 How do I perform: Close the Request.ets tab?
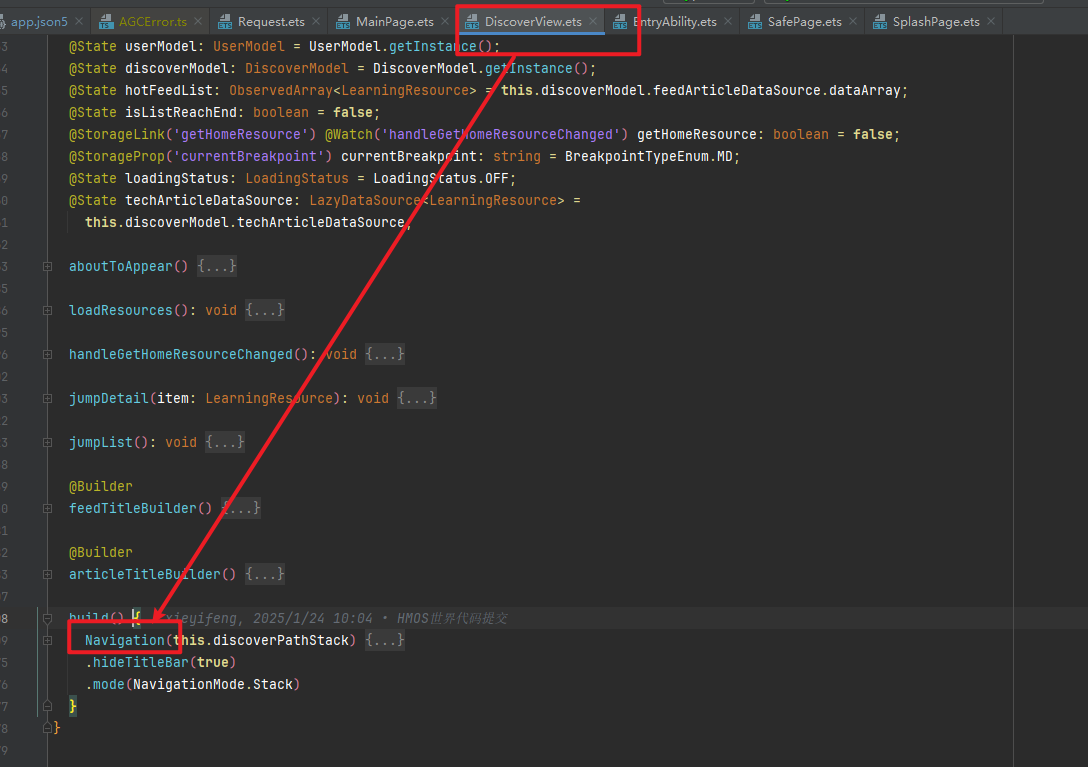coord(316,22)
